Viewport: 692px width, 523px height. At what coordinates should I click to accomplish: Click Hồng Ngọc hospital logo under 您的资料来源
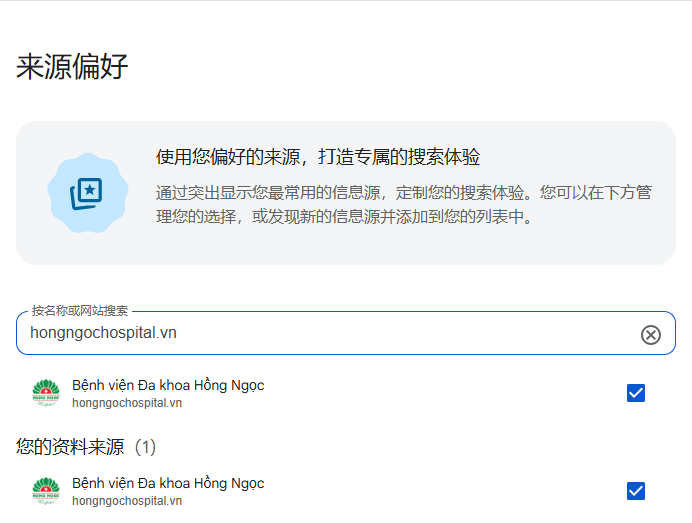(x=46, y=491)
